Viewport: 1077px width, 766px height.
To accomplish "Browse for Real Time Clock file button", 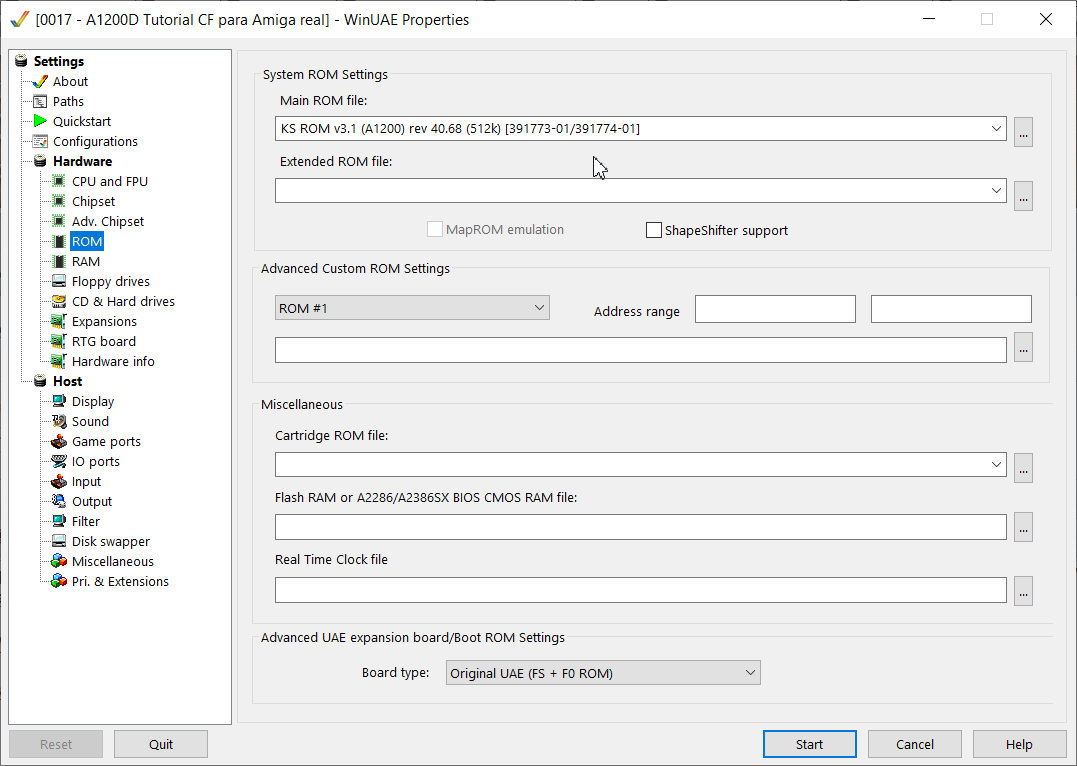I will [1023, 591].
